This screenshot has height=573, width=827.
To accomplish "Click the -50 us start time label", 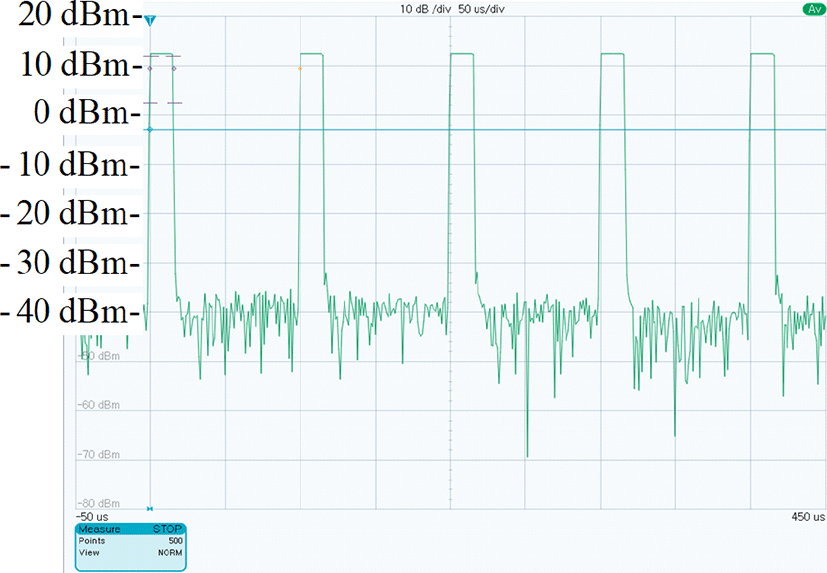I will tap(93, 517).
